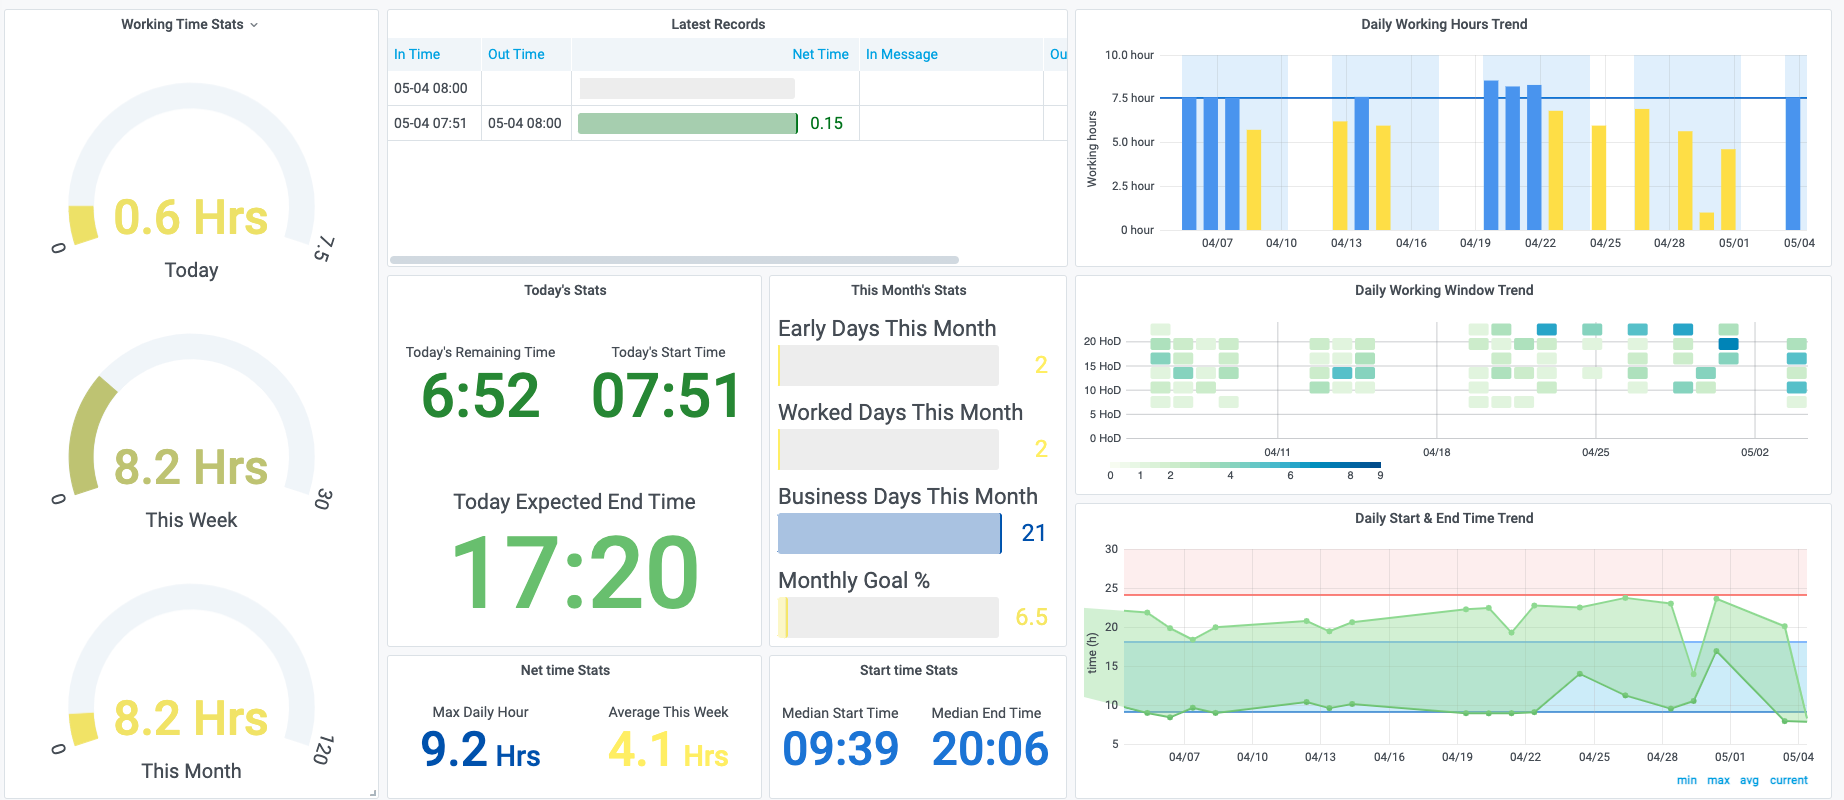The width and height of the screenshot is (1844, 800).
Task: Click Today's Remaining Time value 6:52
Action: 480,396
